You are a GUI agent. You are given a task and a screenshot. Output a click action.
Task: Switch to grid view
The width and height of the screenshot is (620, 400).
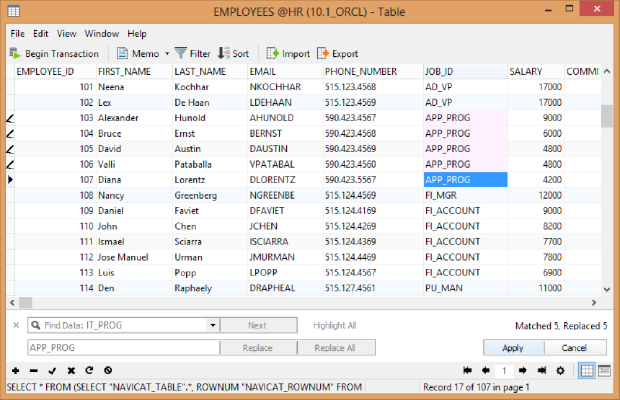pos(587,370)
